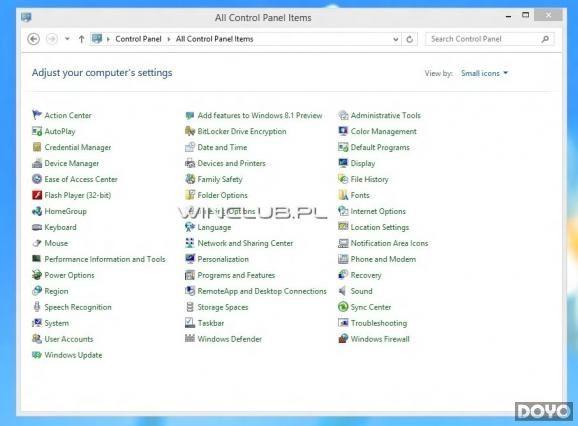Click the BitLocker Drive Encryption icon
The image size is (578, 426).
coord(190,131)
